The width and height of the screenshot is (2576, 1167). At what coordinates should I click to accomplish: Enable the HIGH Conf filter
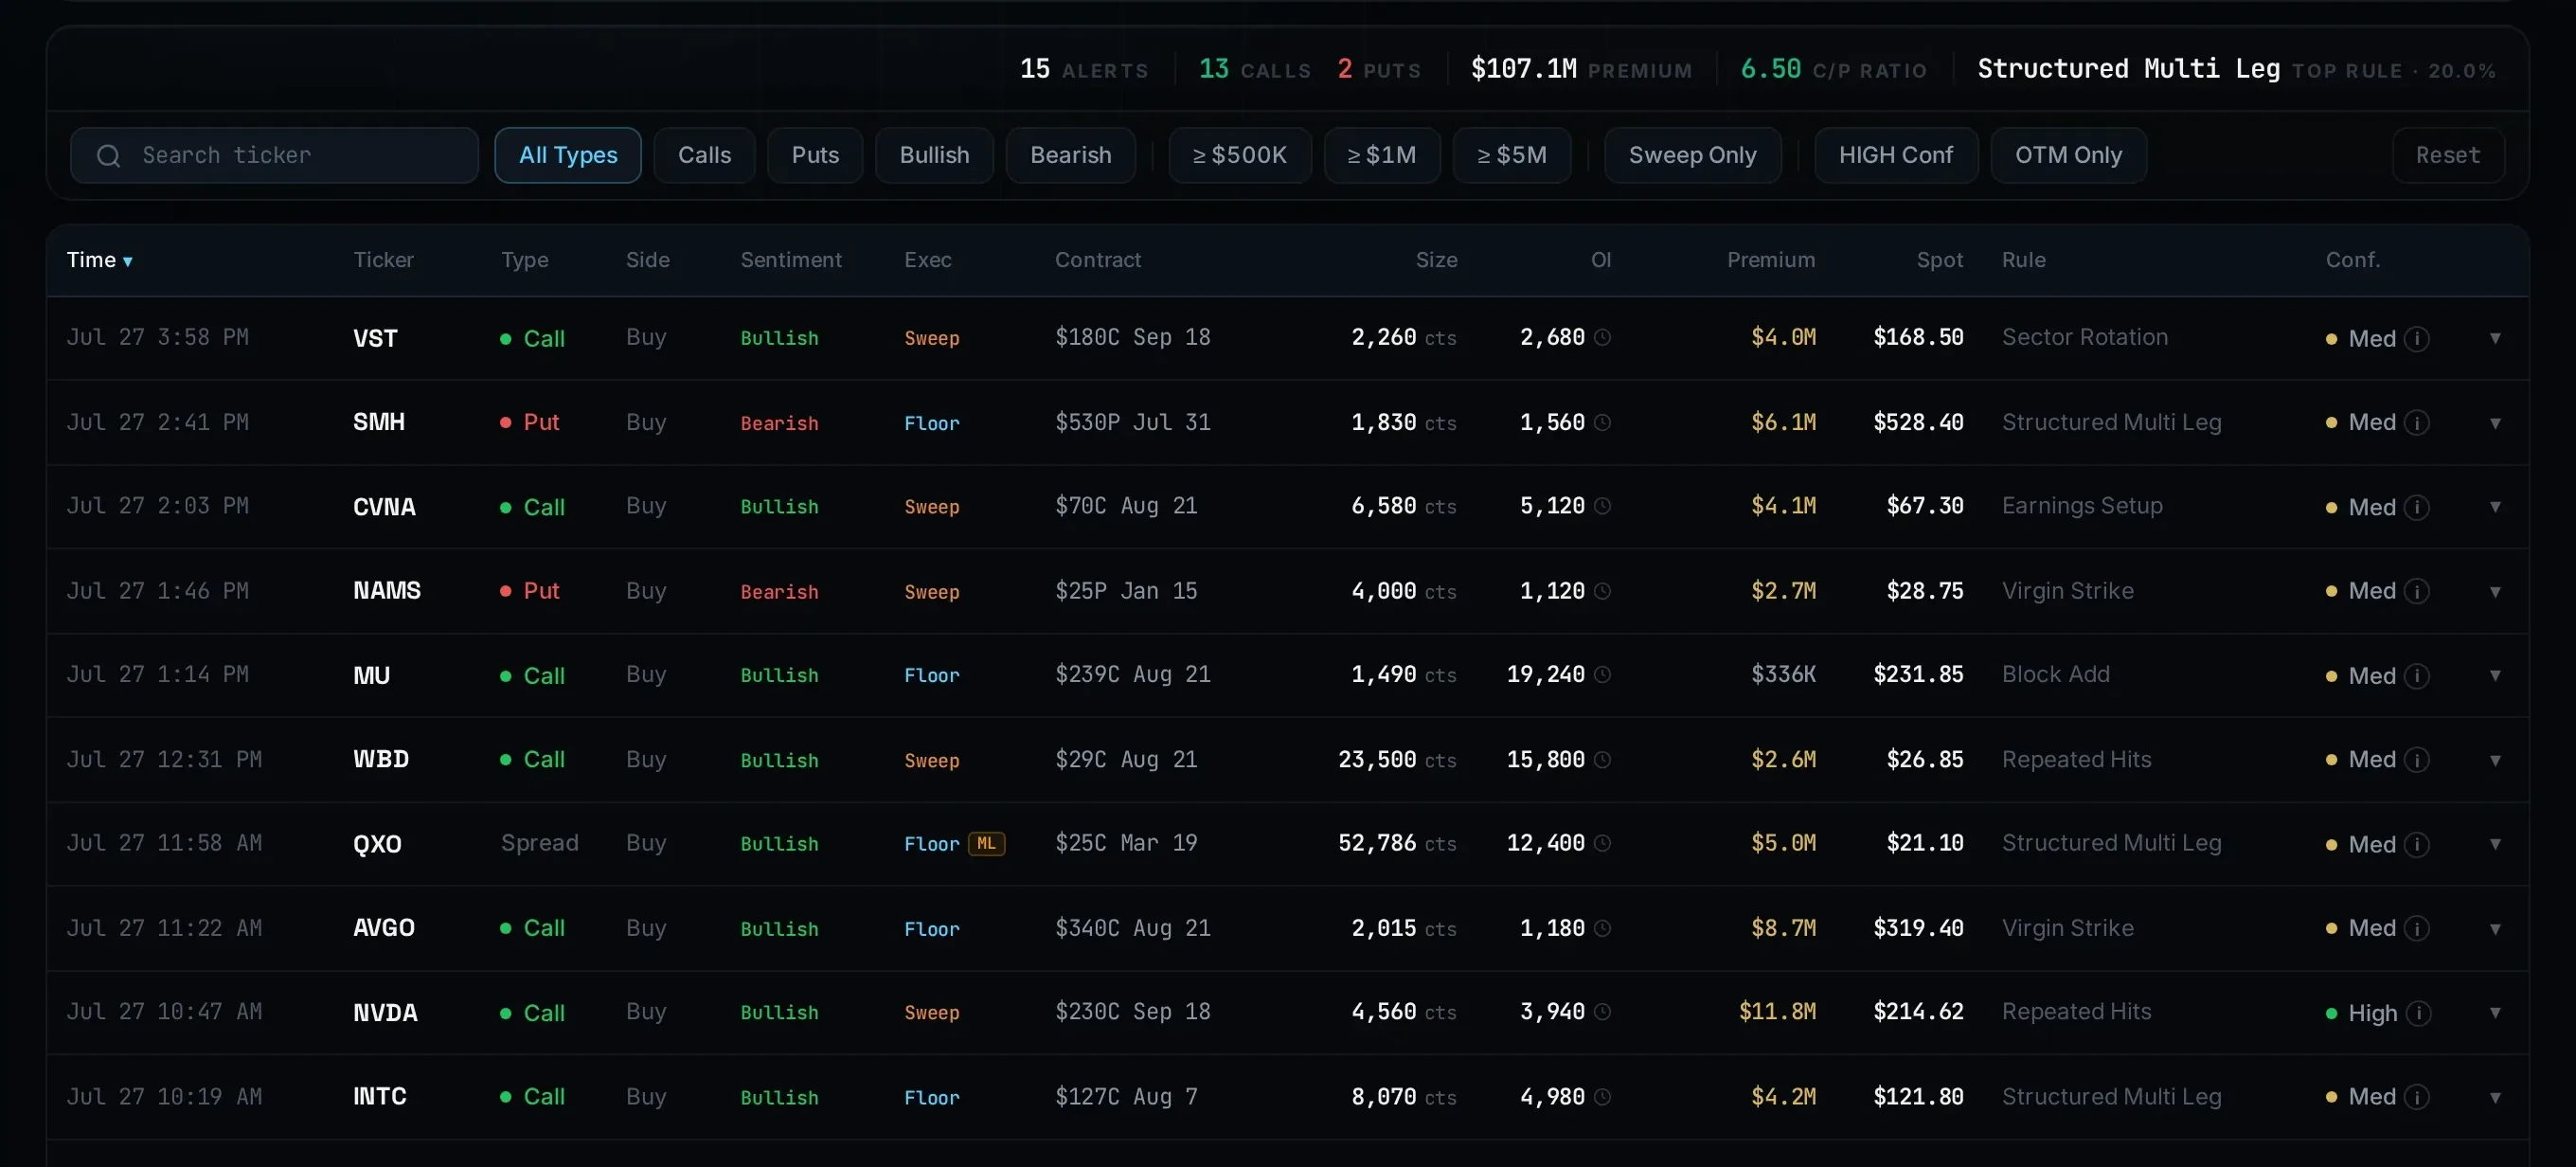coord(1895,155)
